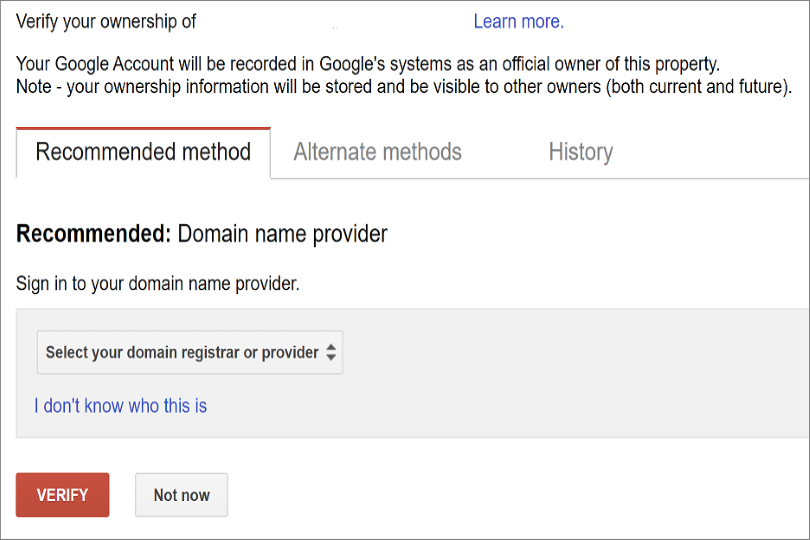810x540 pixels.
Task: Click the bold "Recommended:" heading label
Action: click(94, 234)
